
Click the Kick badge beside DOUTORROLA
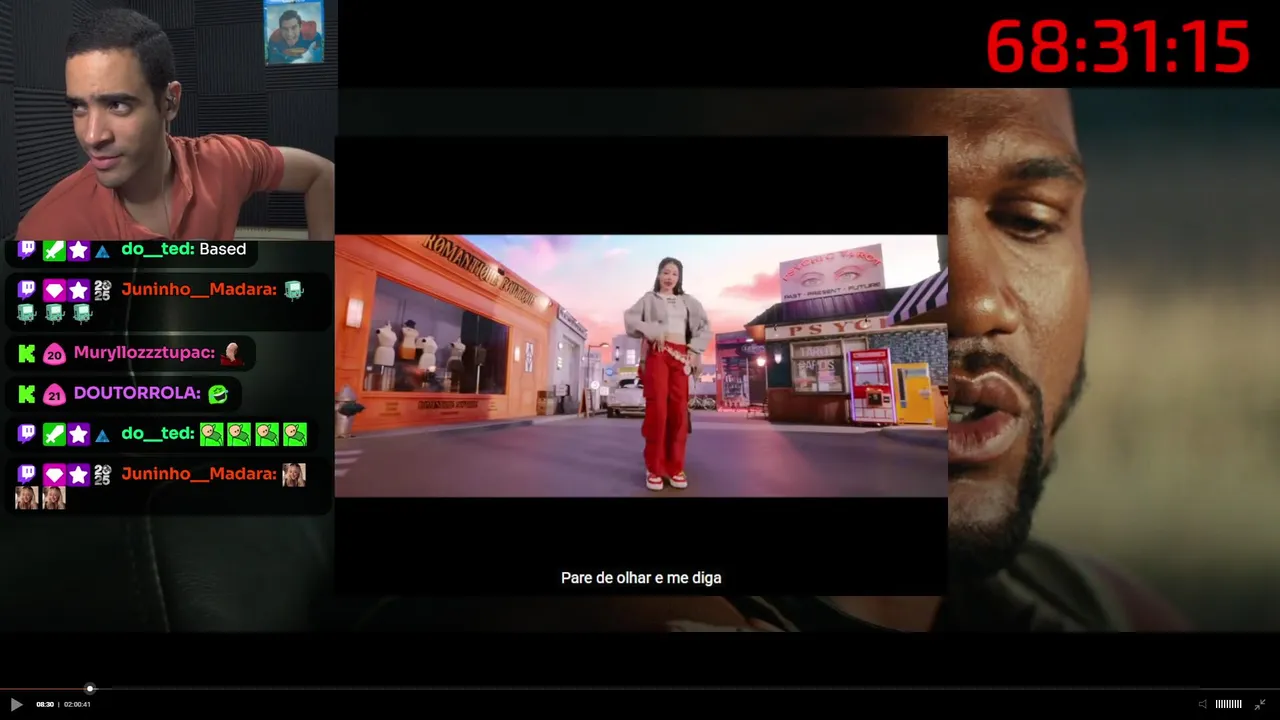(x=27, y=394)
